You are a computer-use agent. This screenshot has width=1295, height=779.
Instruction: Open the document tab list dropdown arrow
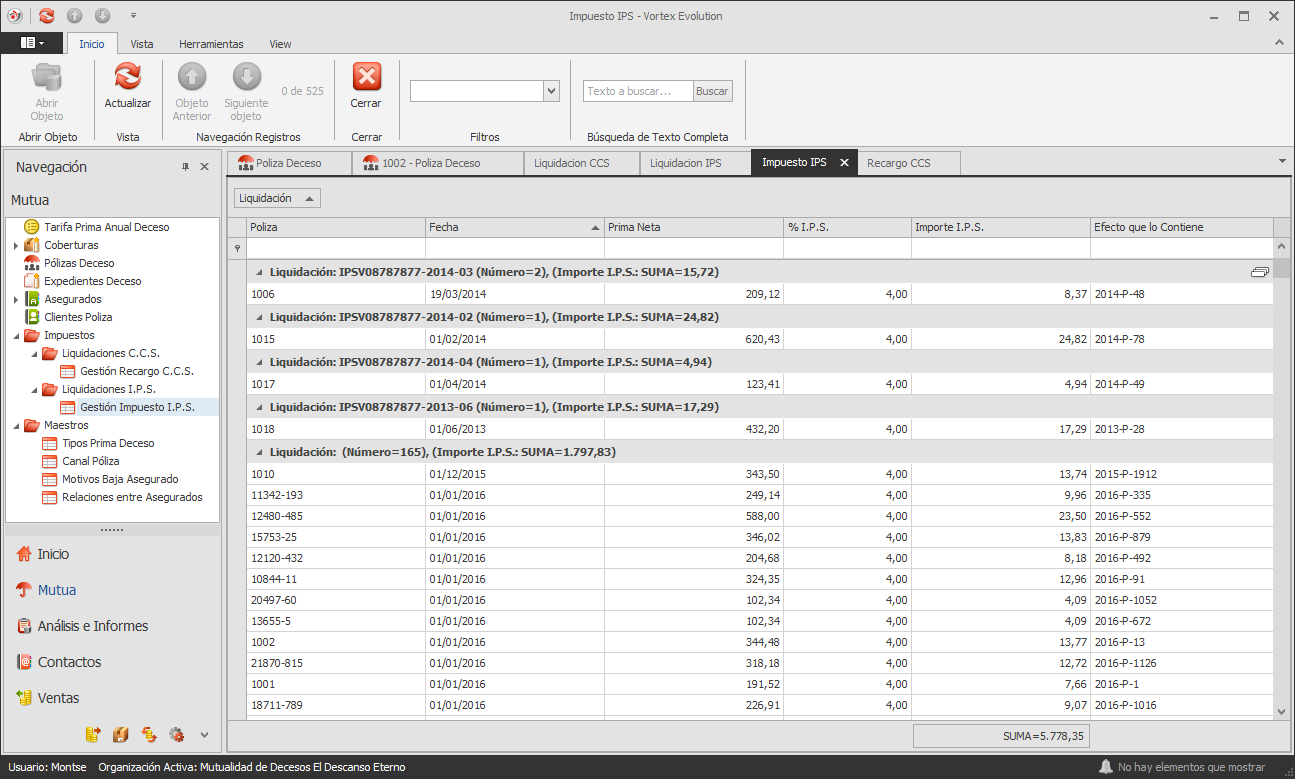click(1282, 161)
